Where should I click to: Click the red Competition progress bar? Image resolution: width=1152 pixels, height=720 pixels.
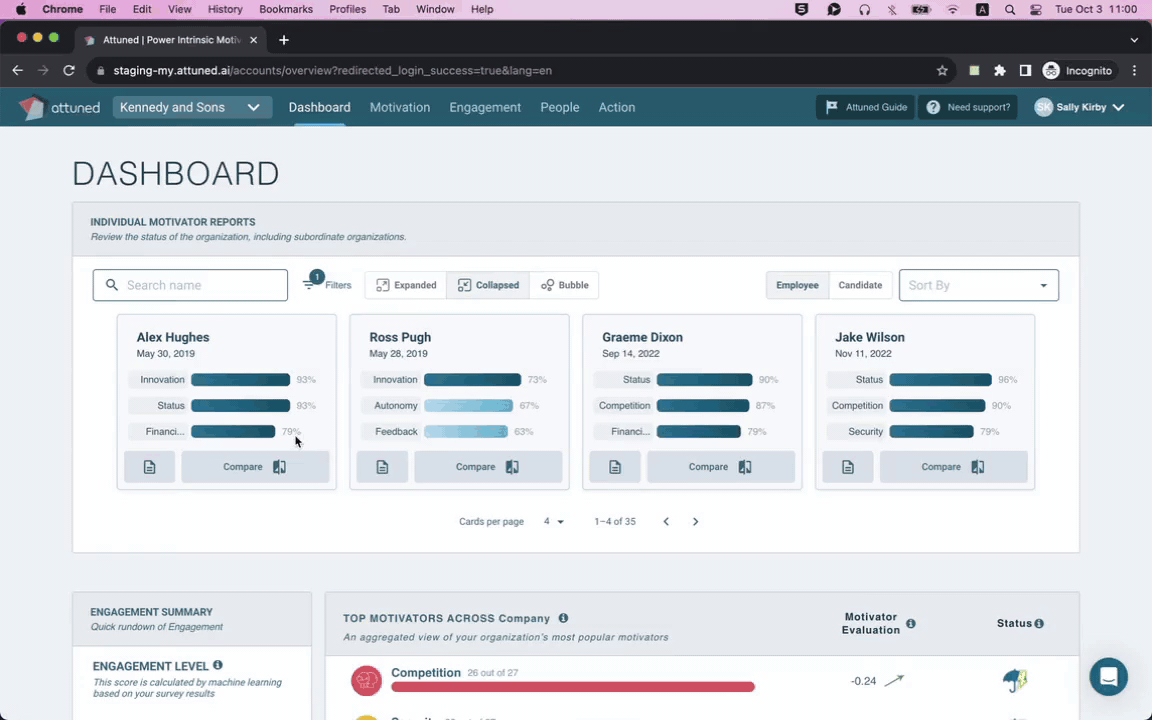[x=572, y=687]
